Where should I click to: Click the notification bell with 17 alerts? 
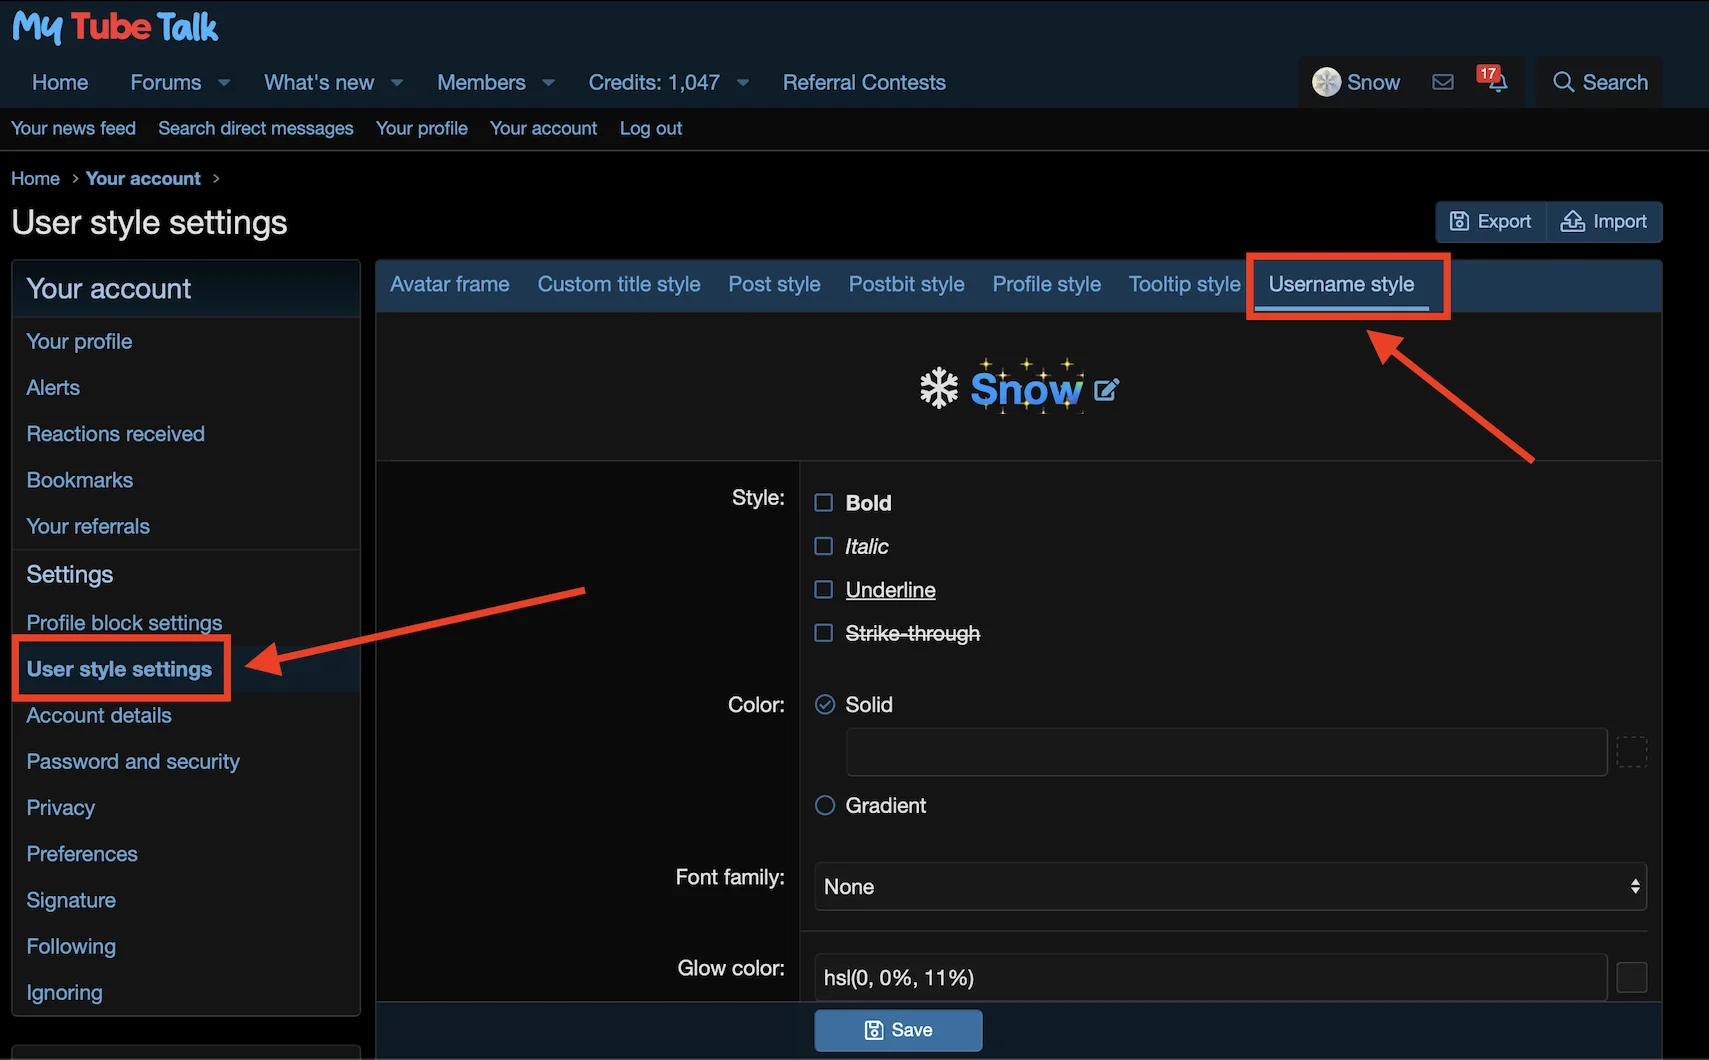tap(1496, 85)
